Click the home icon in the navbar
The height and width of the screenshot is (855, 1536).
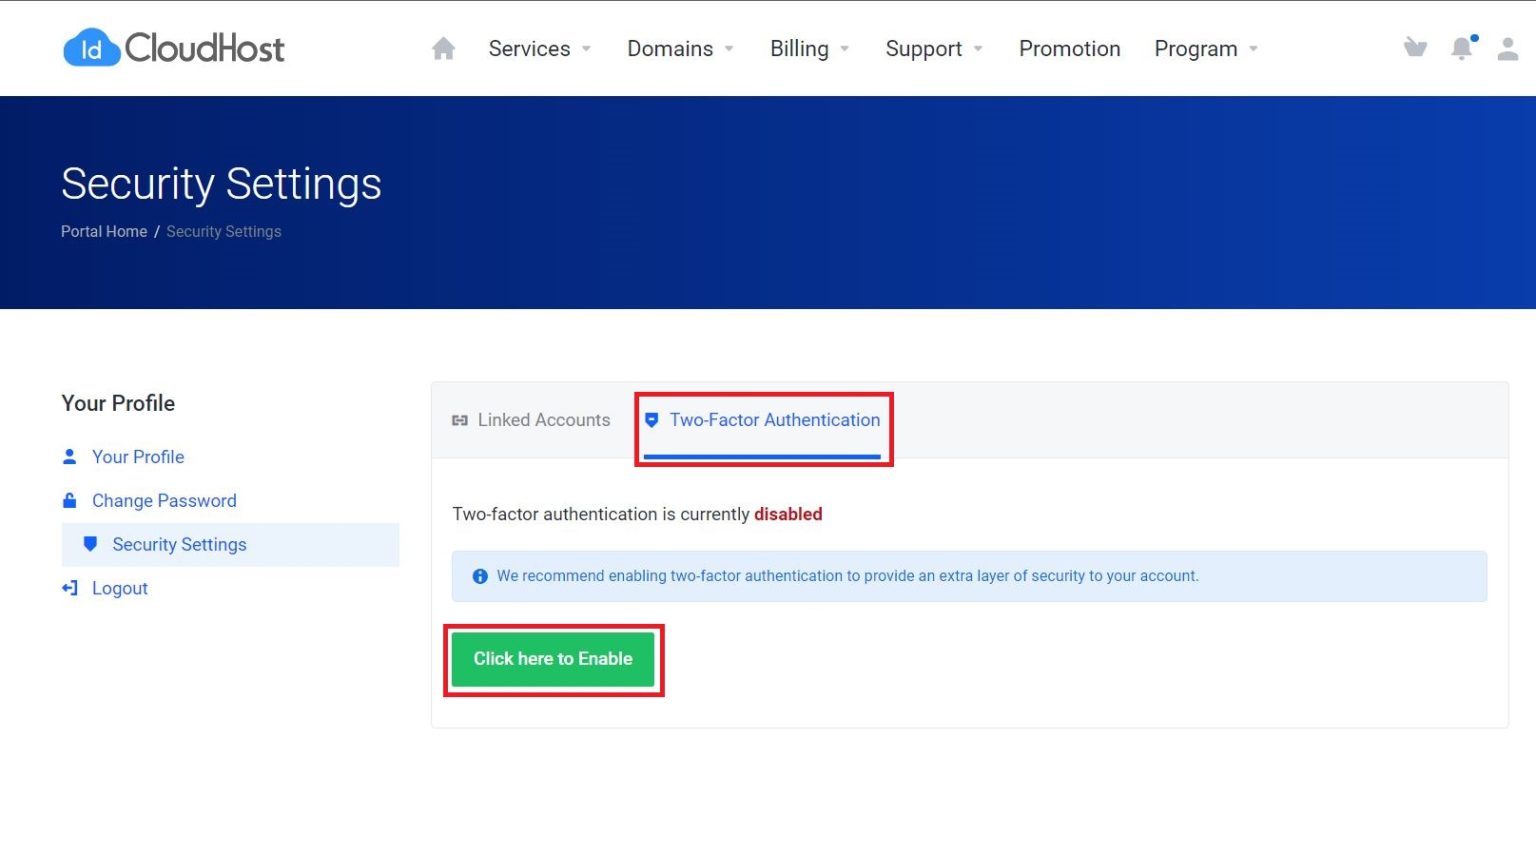click(443, 47)
